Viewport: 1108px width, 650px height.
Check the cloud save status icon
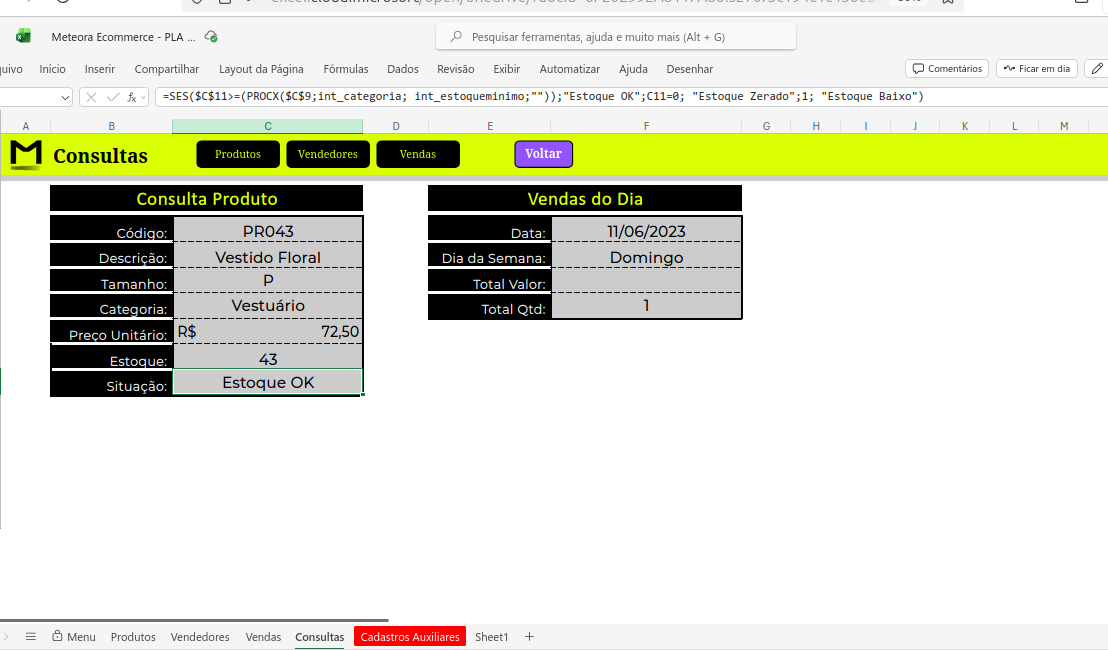click(x=211, y=36)
